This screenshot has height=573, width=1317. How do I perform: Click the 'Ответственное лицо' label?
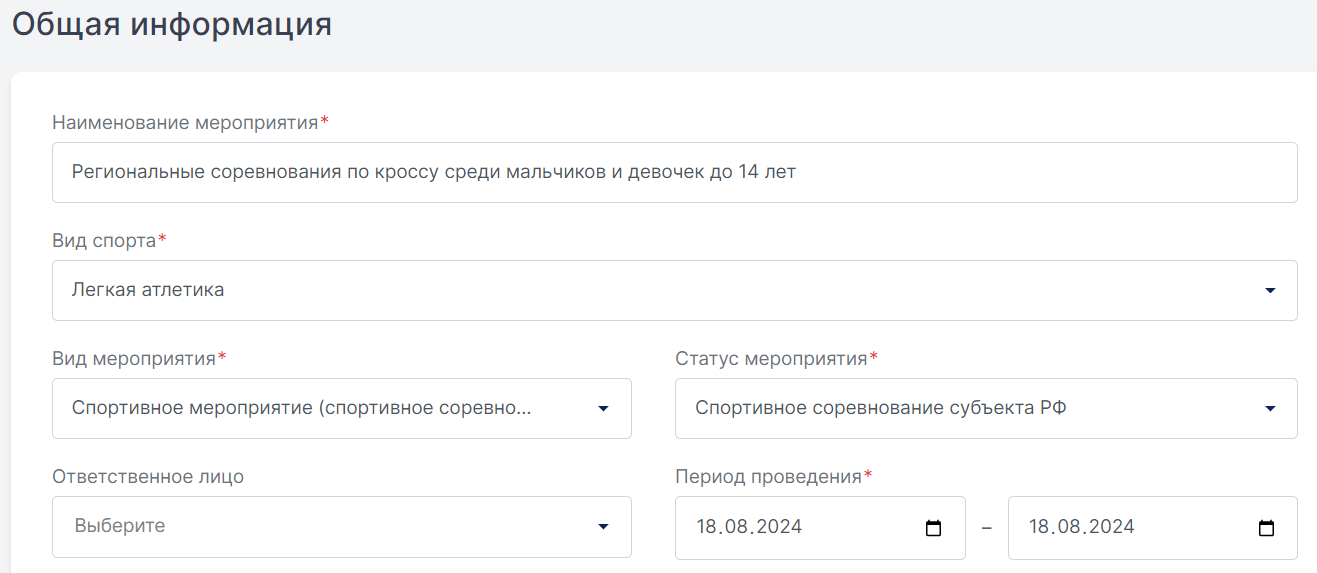[148, 477]
